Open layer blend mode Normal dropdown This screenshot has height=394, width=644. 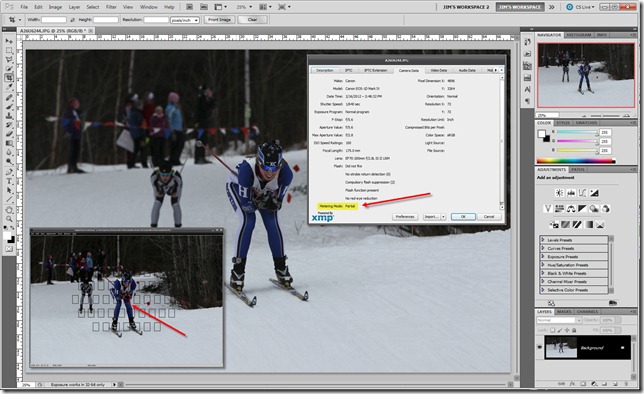click(559, 320)
